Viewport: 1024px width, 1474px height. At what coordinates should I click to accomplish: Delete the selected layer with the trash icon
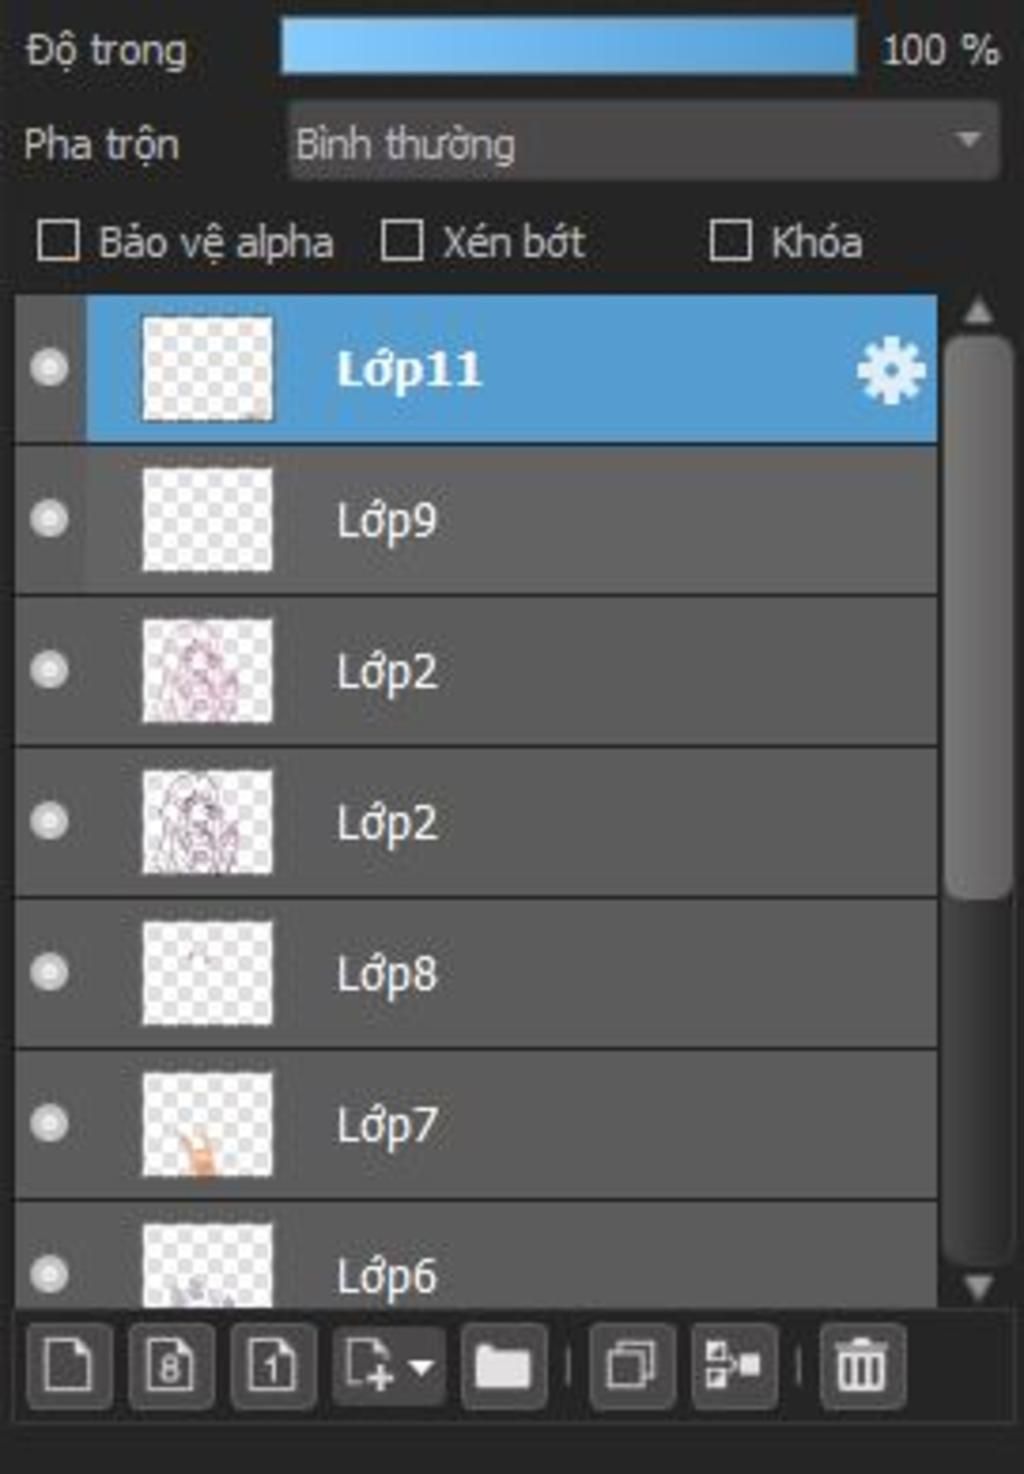(x=861, y=1365)
